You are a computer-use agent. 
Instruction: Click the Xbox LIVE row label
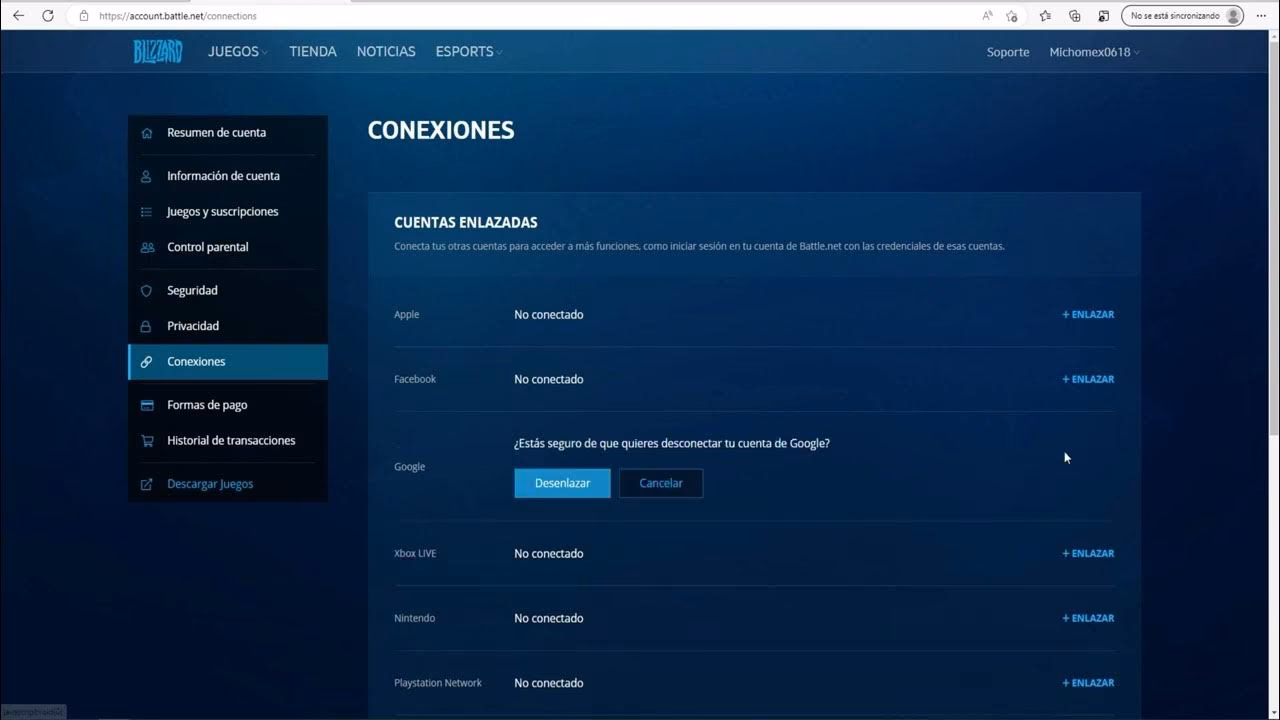(x=415, y=553)
